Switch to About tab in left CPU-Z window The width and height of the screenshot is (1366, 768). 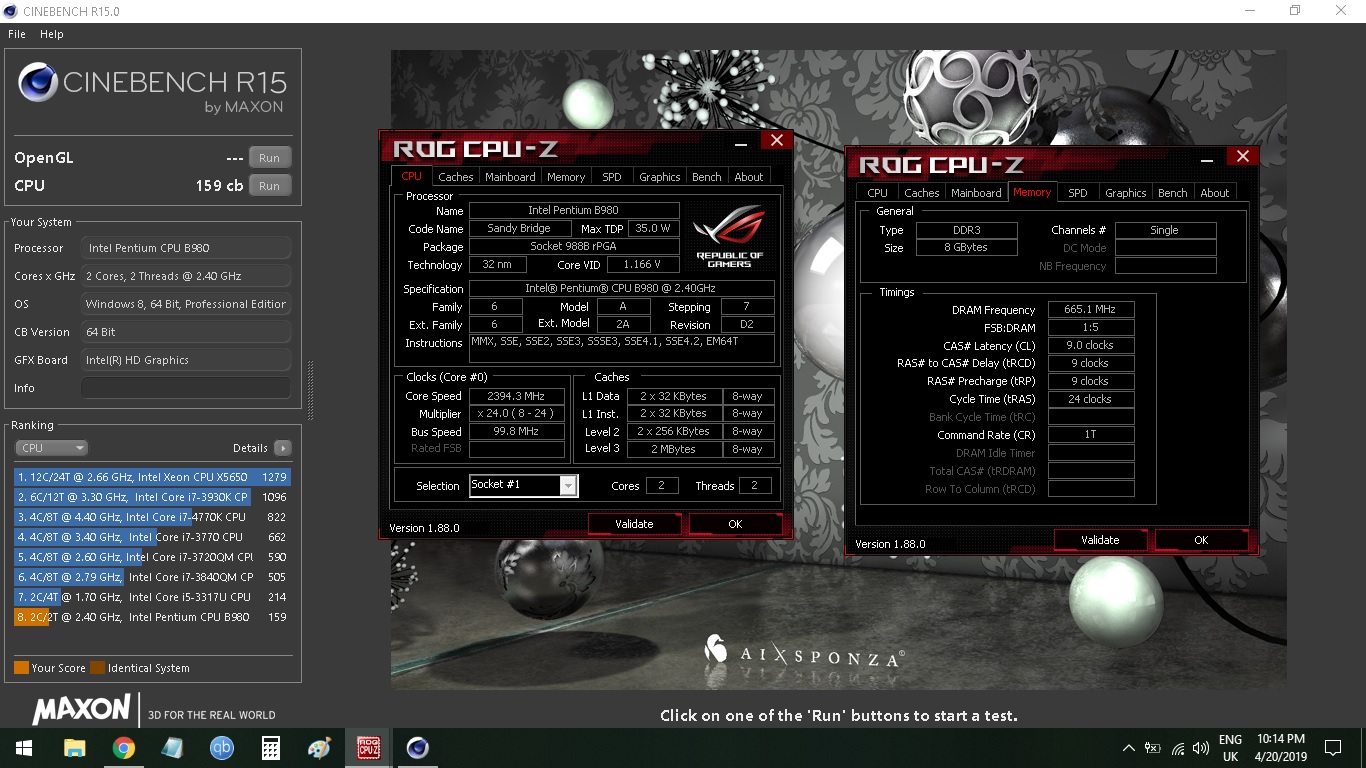[749, 177]
